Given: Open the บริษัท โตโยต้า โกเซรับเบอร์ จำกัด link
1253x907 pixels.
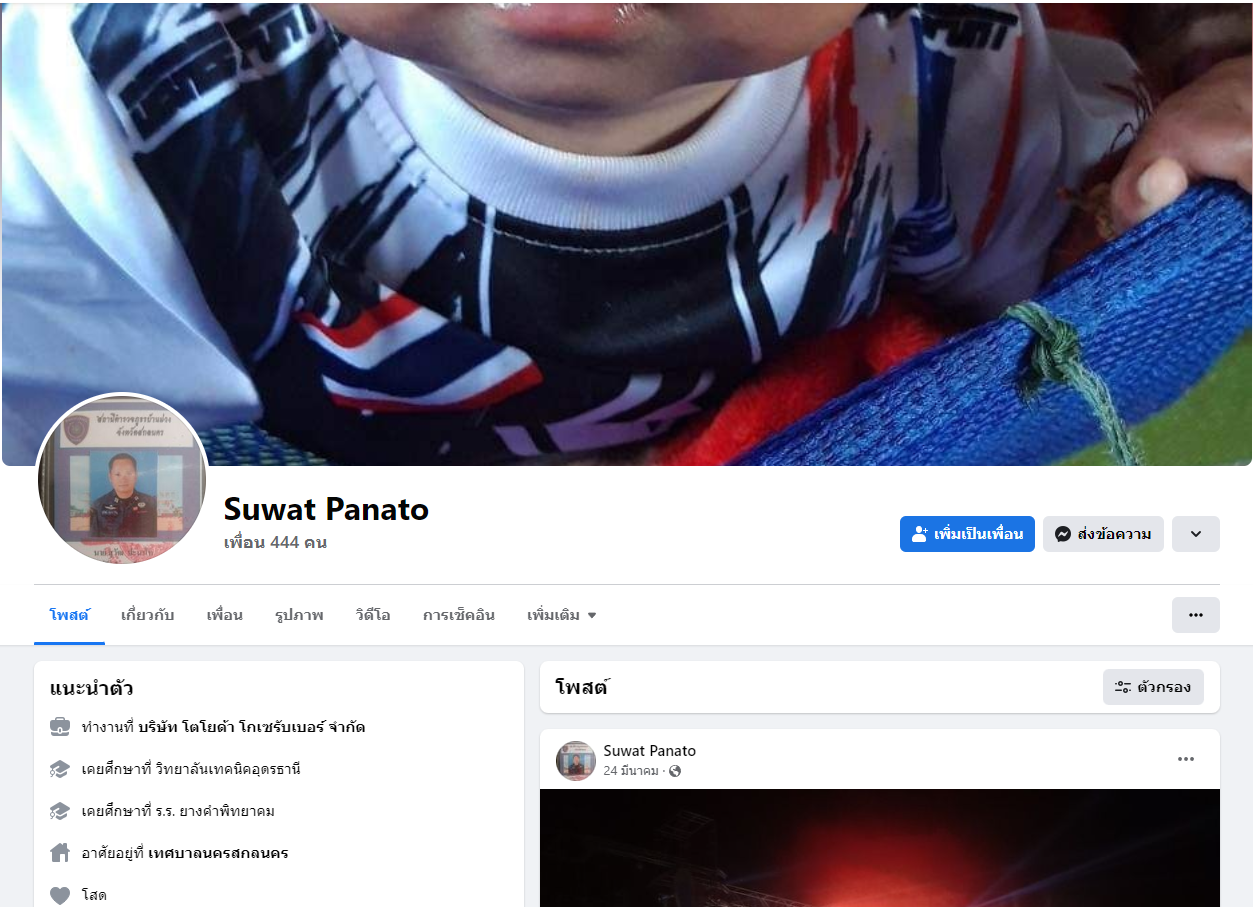Looking at the screenshot, I should coord(252,727).
